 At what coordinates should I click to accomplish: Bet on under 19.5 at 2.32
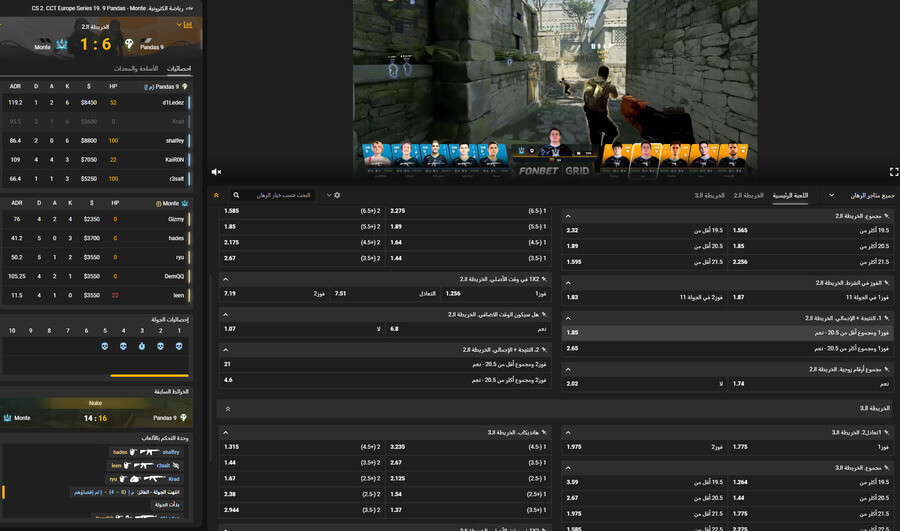[x=645, y=230]
